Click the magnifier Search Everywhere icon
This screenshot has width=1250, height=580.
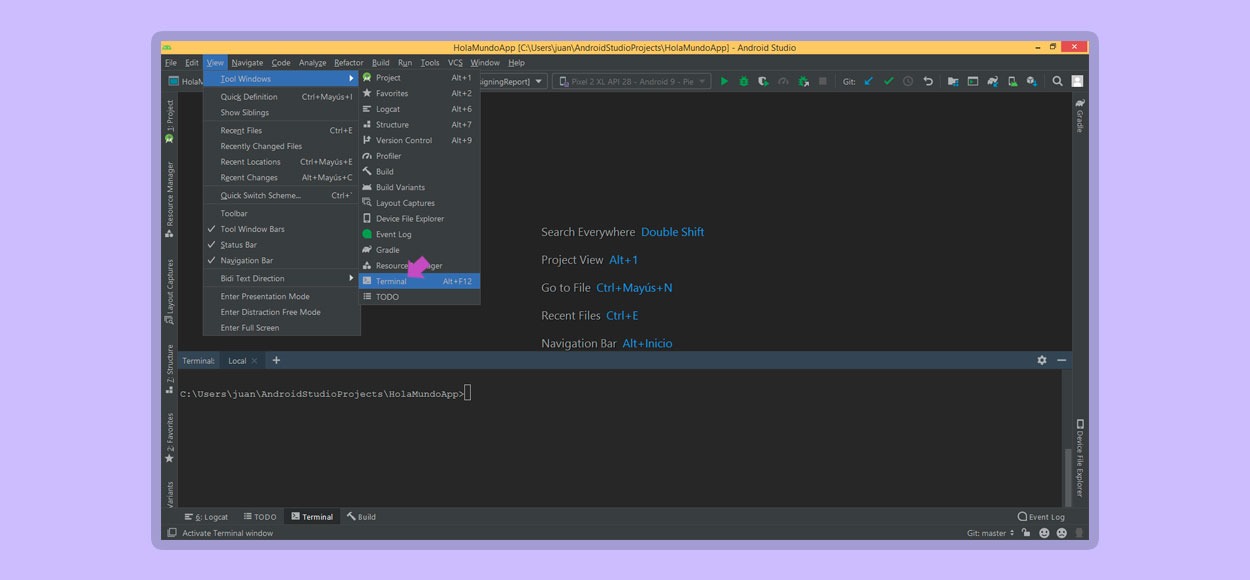1057,81
